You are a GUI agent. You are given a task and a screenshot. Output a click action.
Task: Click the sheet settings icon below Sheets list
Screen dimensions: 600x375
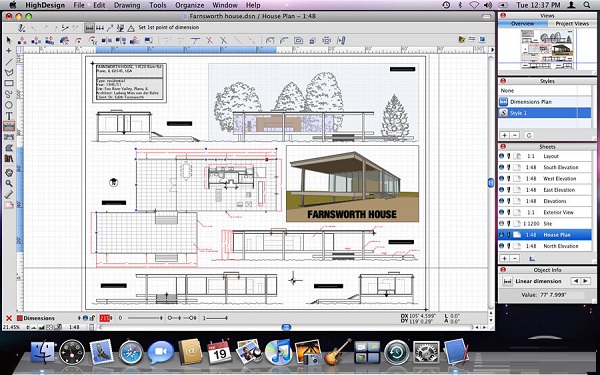[532, 259]
